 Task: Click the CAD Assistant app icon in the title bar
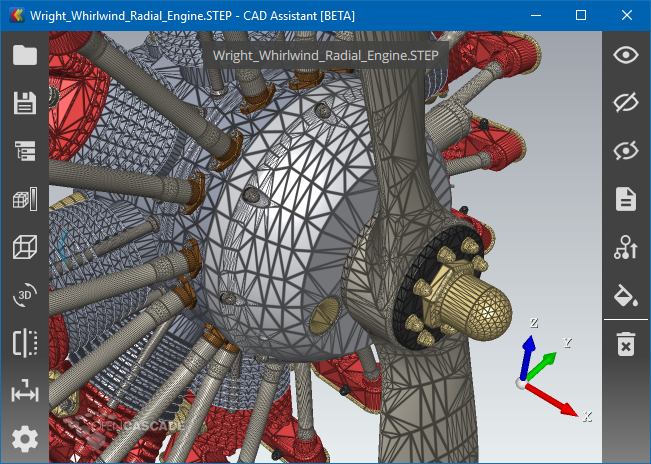point(17,16)
